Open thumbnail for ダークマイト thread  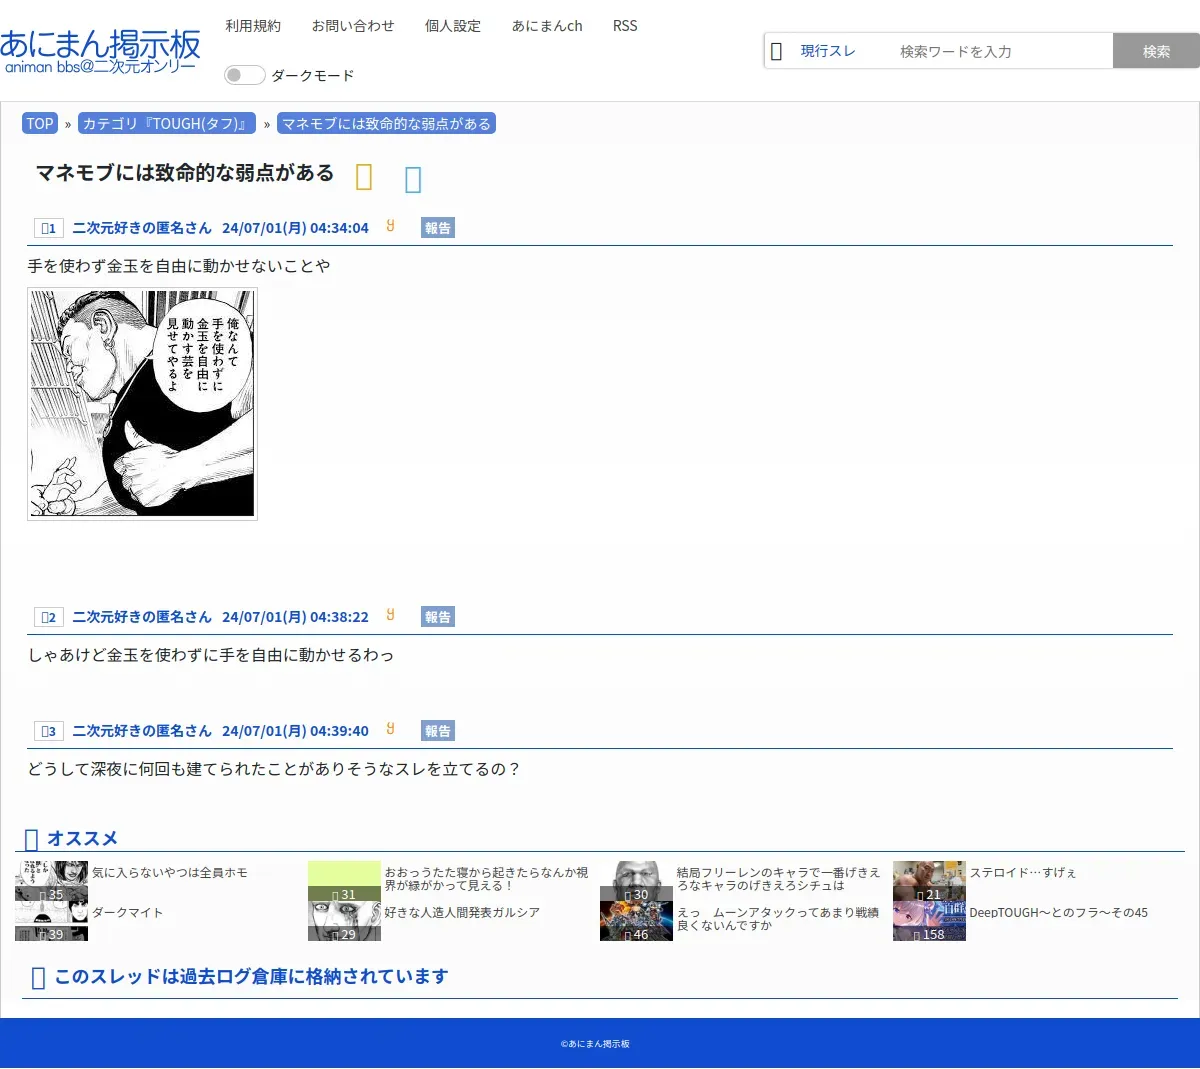51,921
